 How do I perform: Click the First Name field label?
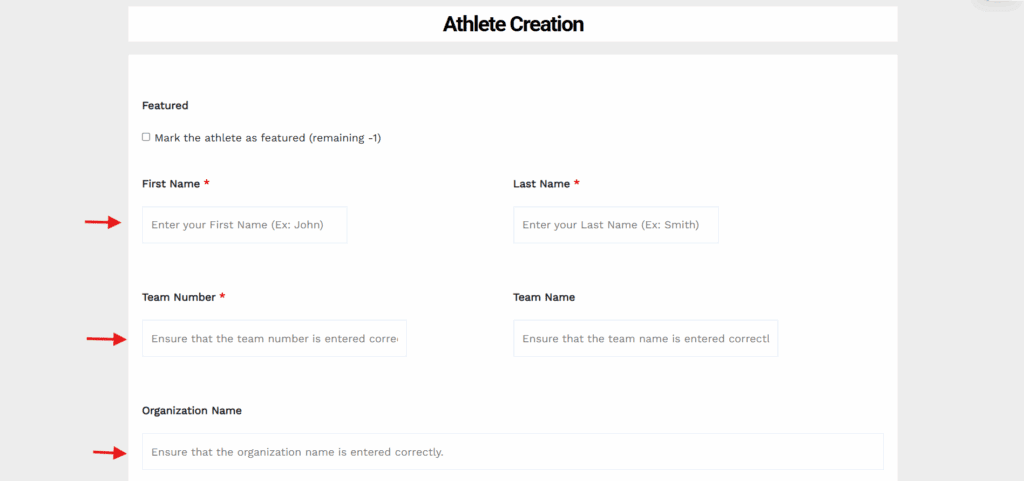click(x=171, y=184)
